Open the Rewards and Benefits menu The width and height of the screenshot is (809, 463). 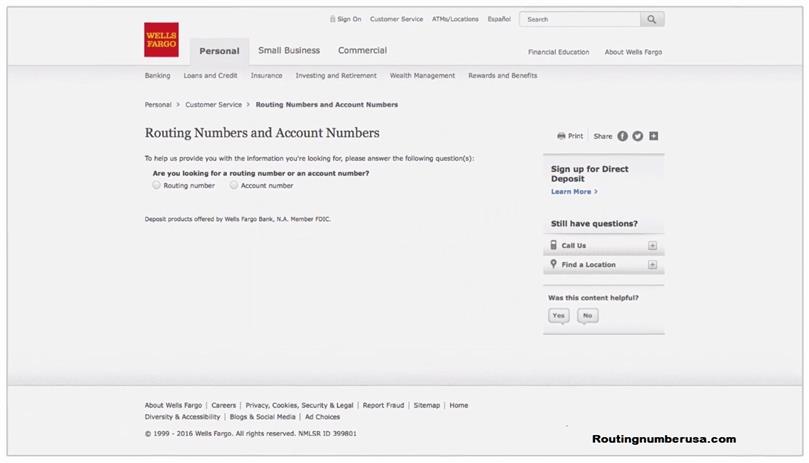tap(503, 75)
